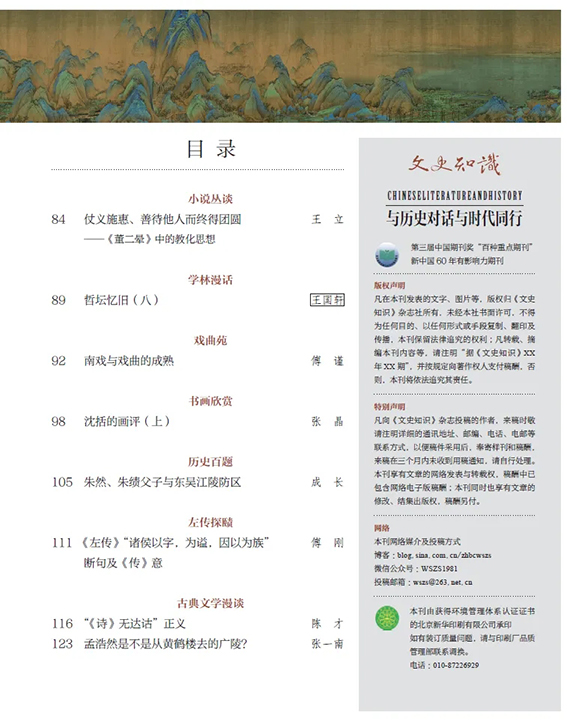Open article 仗义施惠、善待他人而终得团圆

click(163, 219)
